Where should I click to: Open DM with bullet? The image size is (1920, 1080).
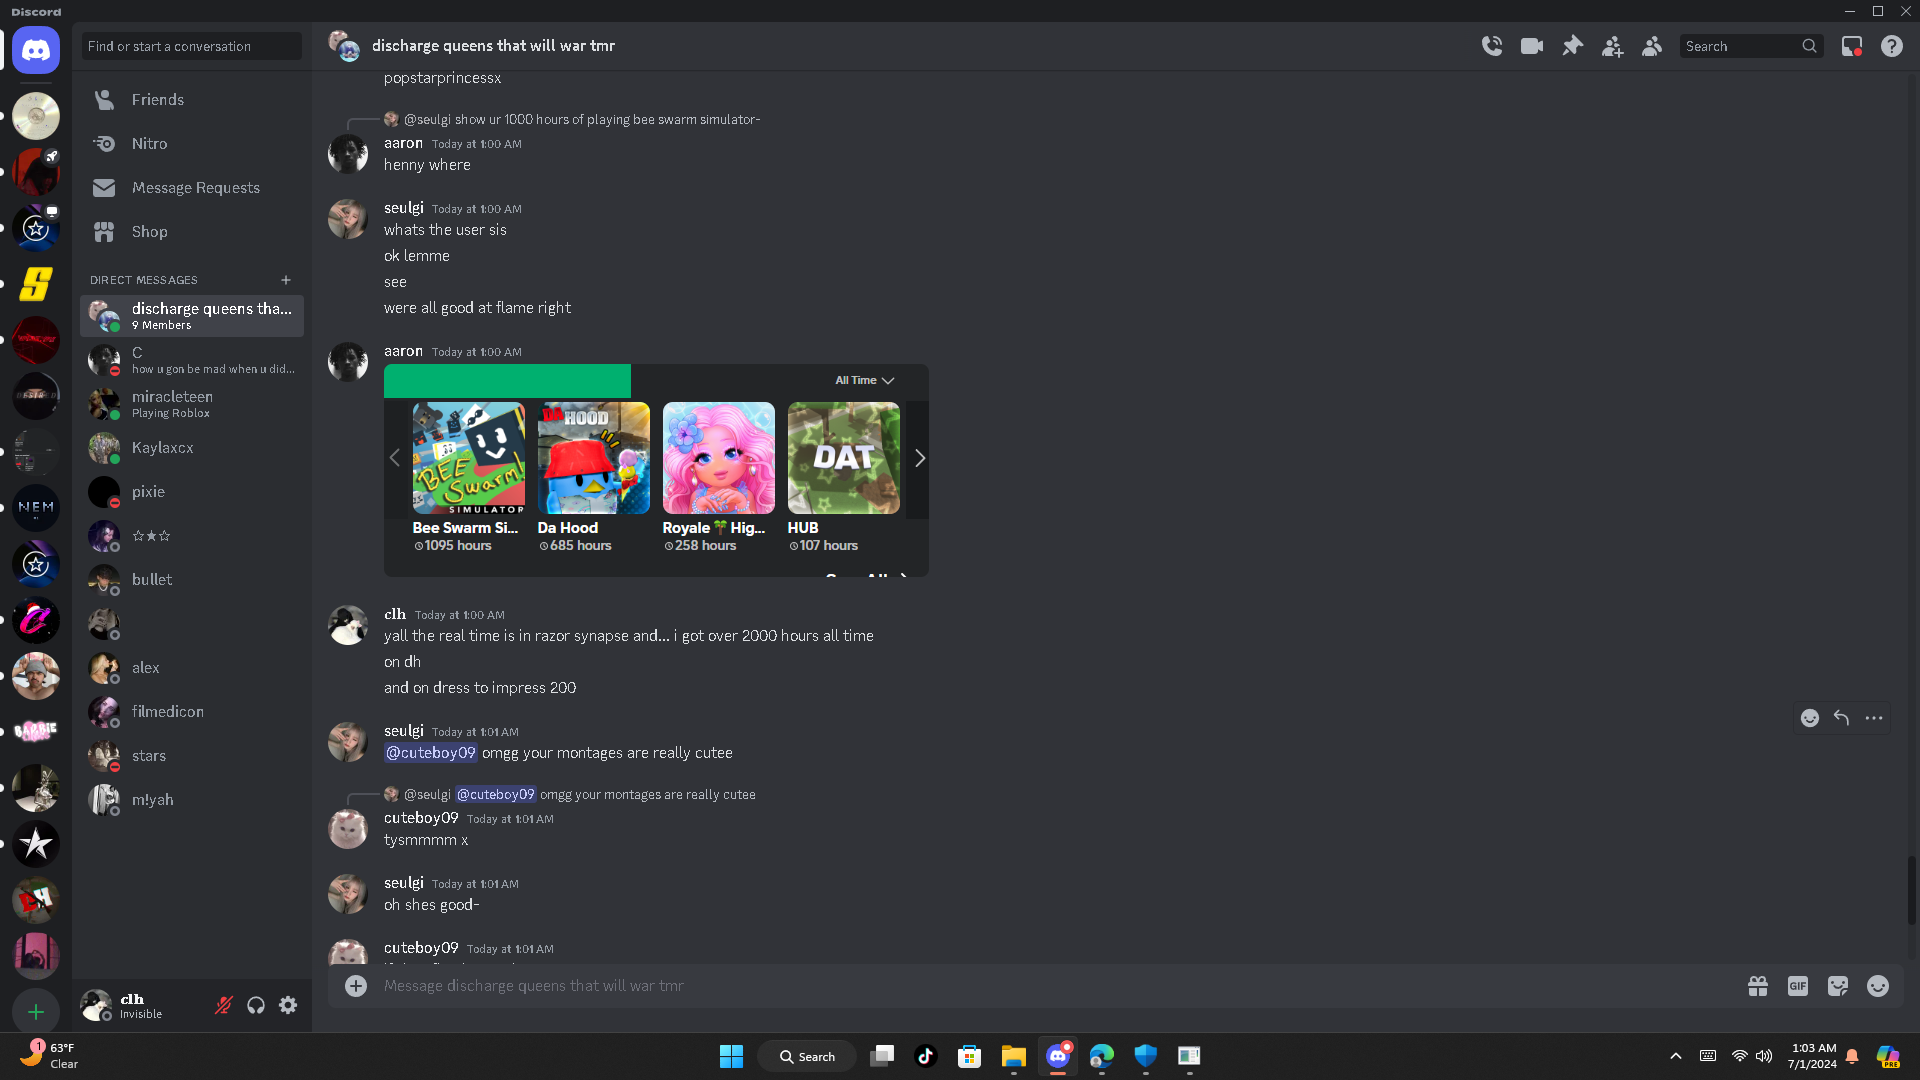click(192, 580)
